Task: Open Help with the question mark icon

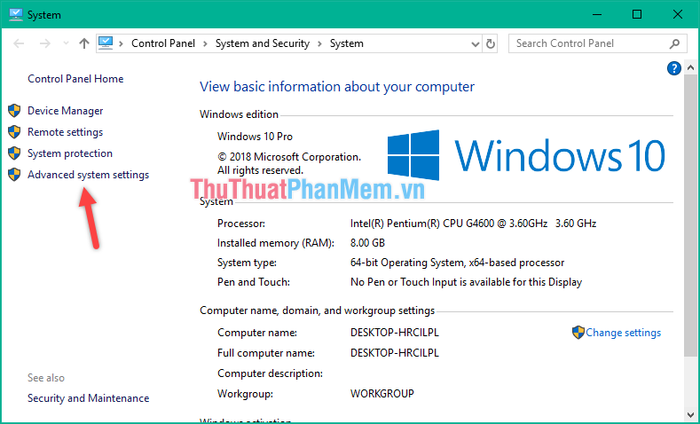Action: [x=674, y=68]
